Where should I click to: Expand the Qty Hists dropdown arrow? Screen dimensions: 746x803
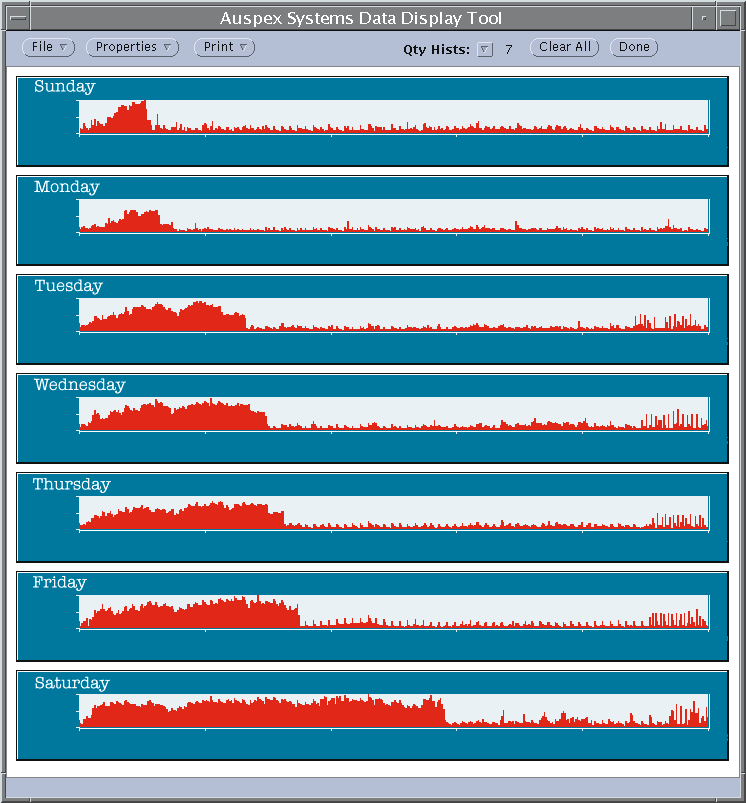pos(485,49)
